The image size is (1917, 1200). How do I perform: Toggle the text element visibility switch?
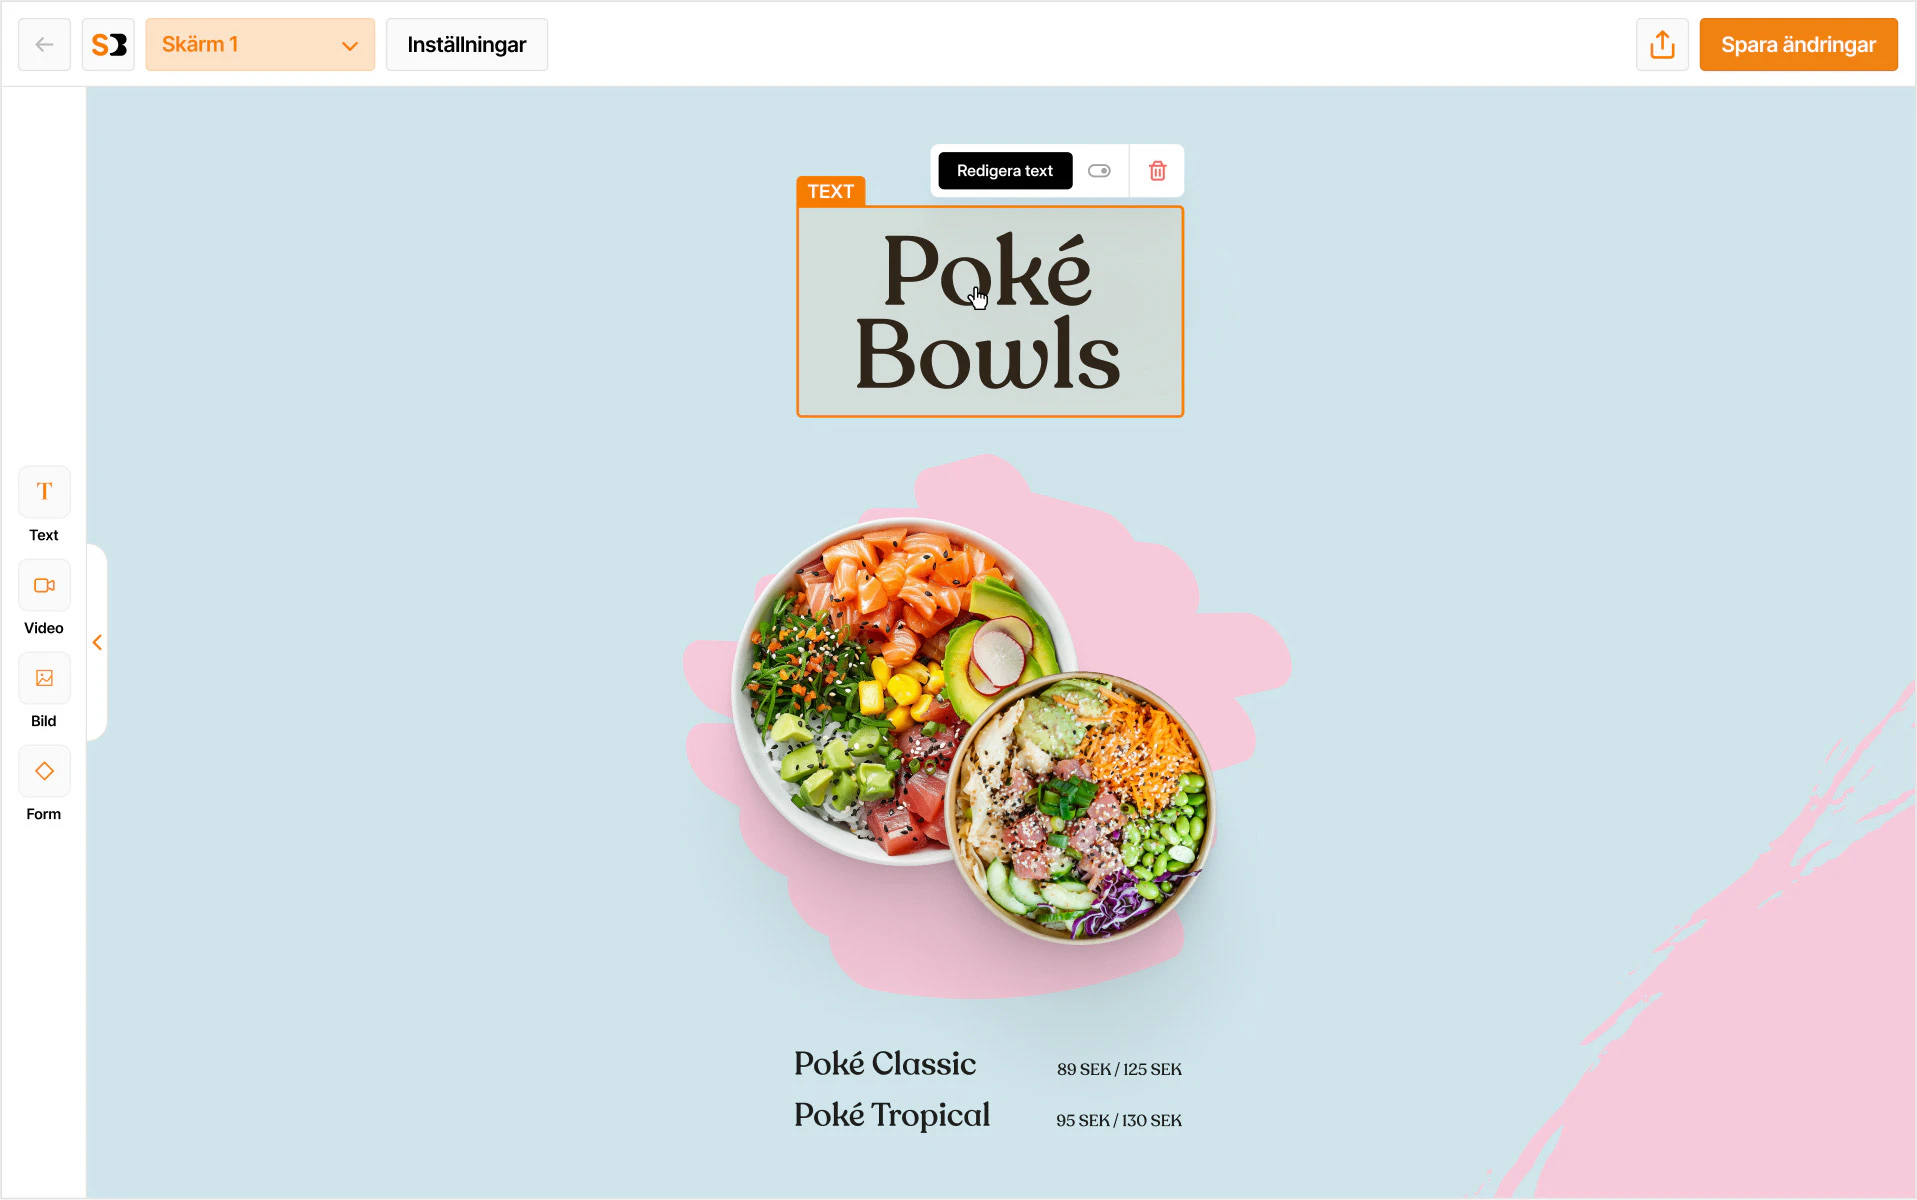pos(1099,171)
